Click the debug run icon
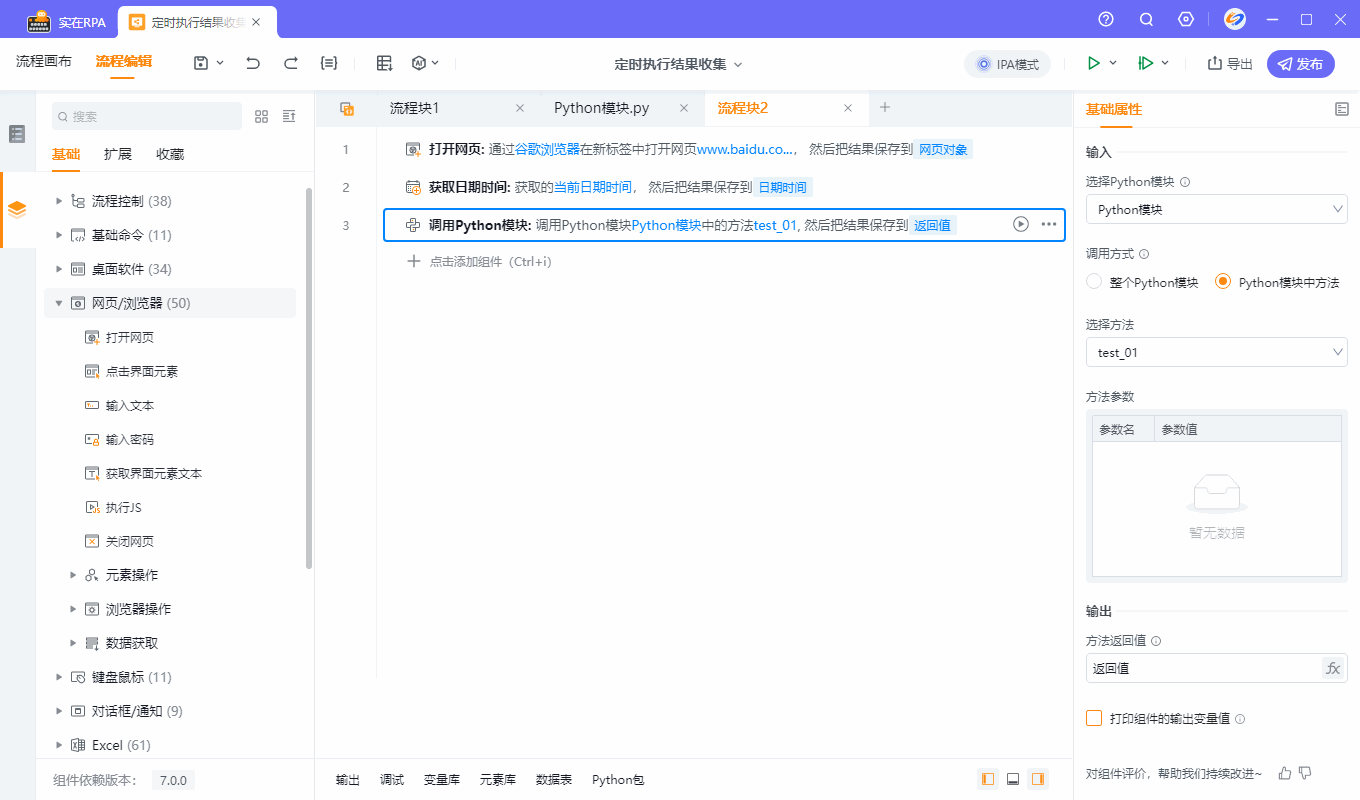The height and width of the screenshot is (800, 1360). click(x=1143, y=62)
